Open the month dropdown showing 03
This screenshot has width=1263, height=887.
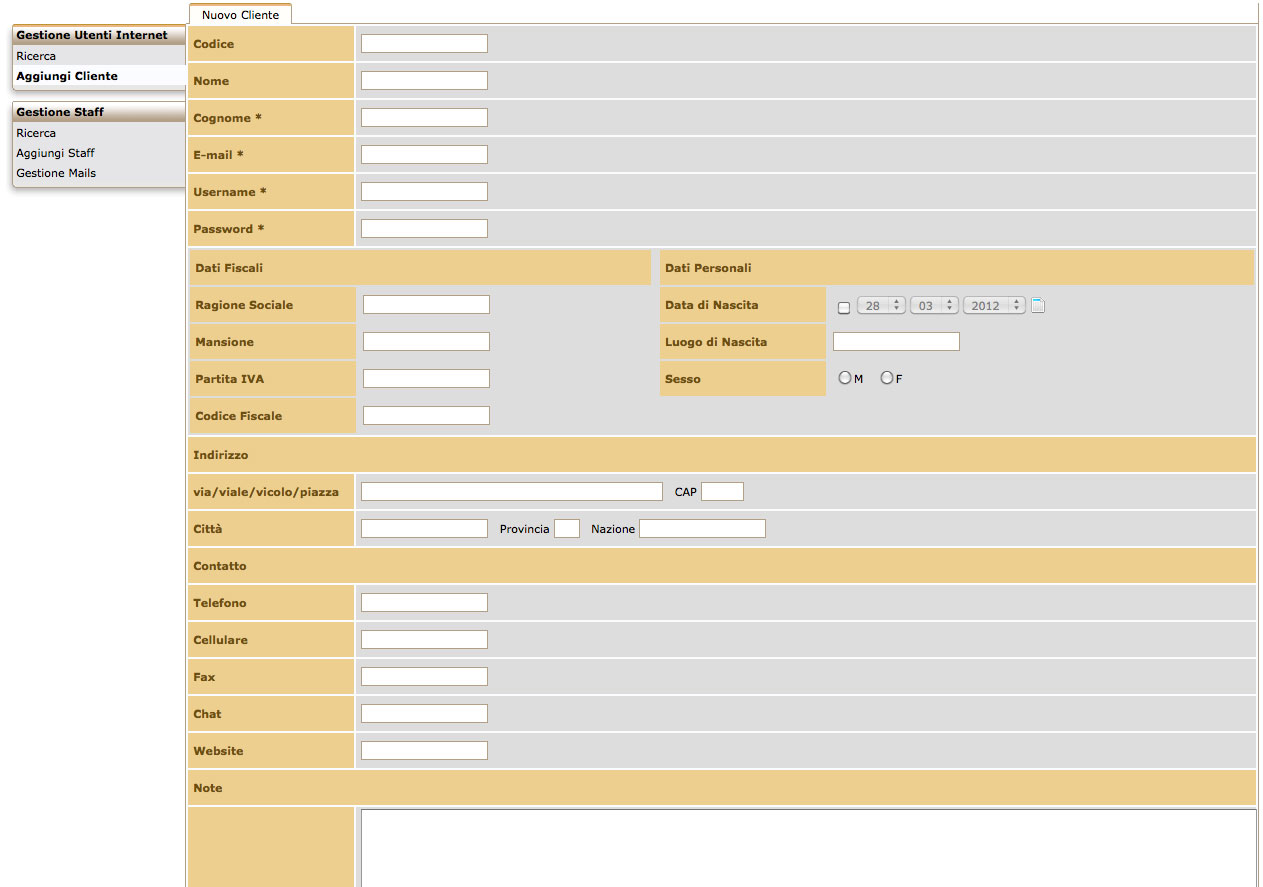934,306
